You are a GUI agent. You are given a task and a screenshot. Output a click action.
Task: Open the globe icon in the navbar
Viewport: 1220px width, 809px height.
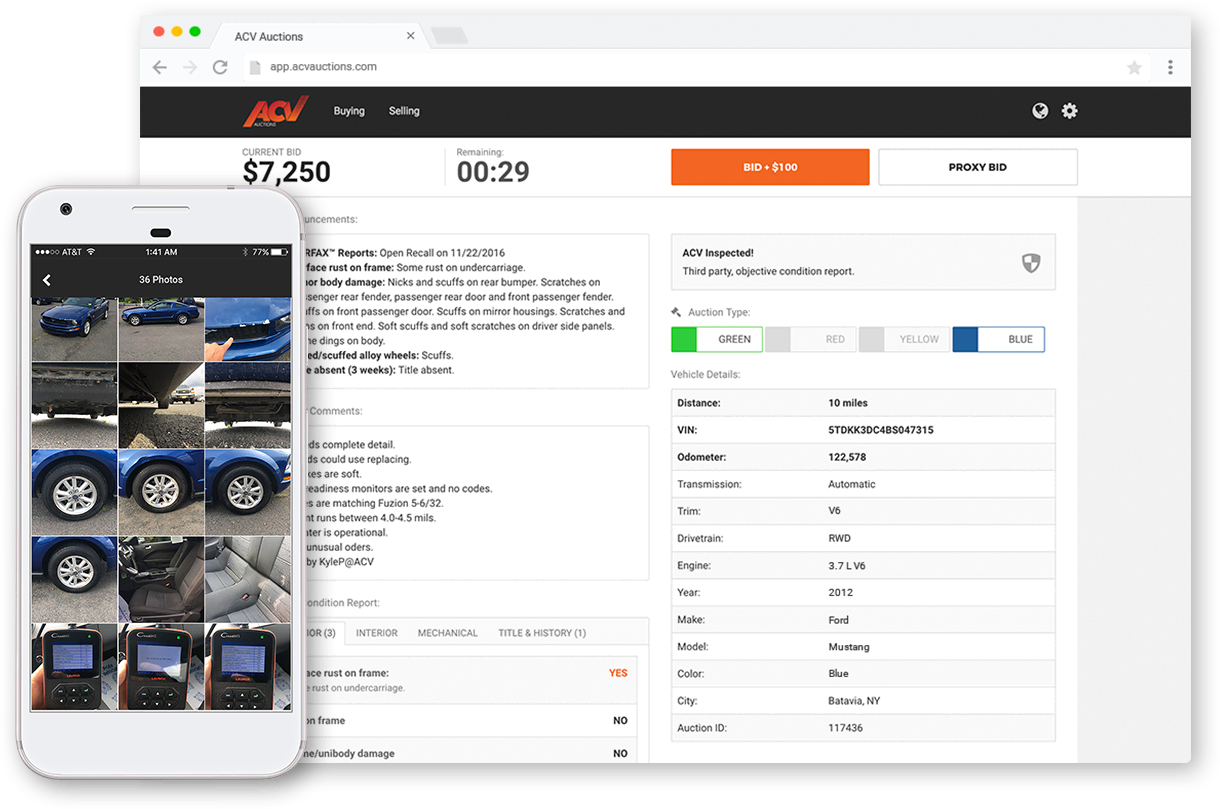[1040, 110]
